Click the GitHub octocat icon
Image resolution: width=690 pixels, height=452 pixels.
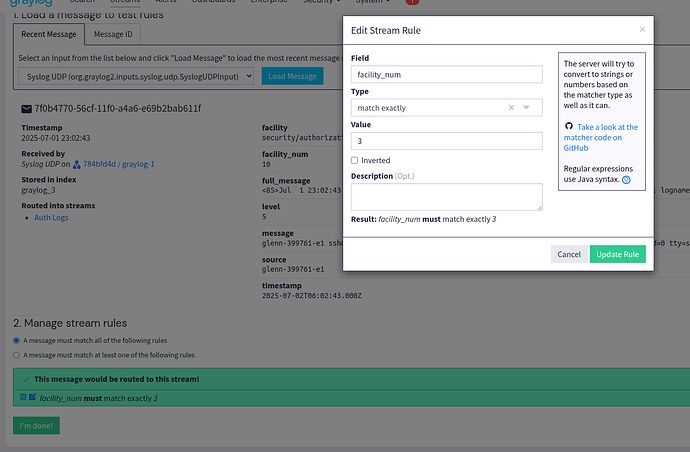[x=569, y=126]
